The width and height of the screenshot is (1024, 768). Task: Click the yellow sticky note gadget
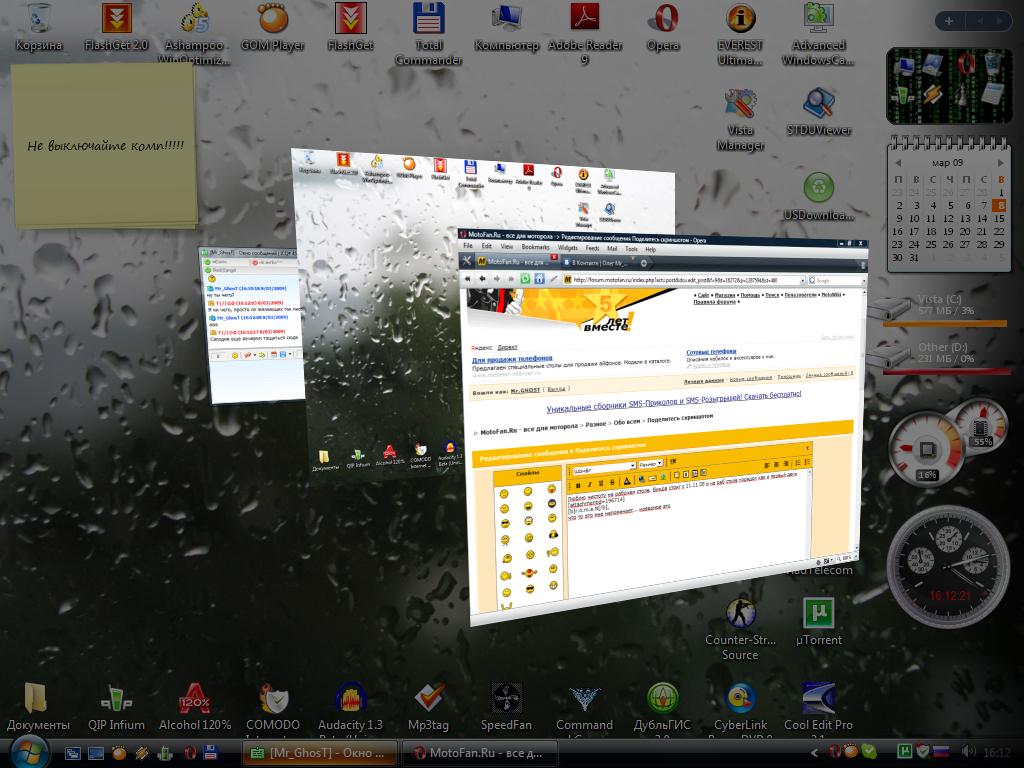[104, 145]
